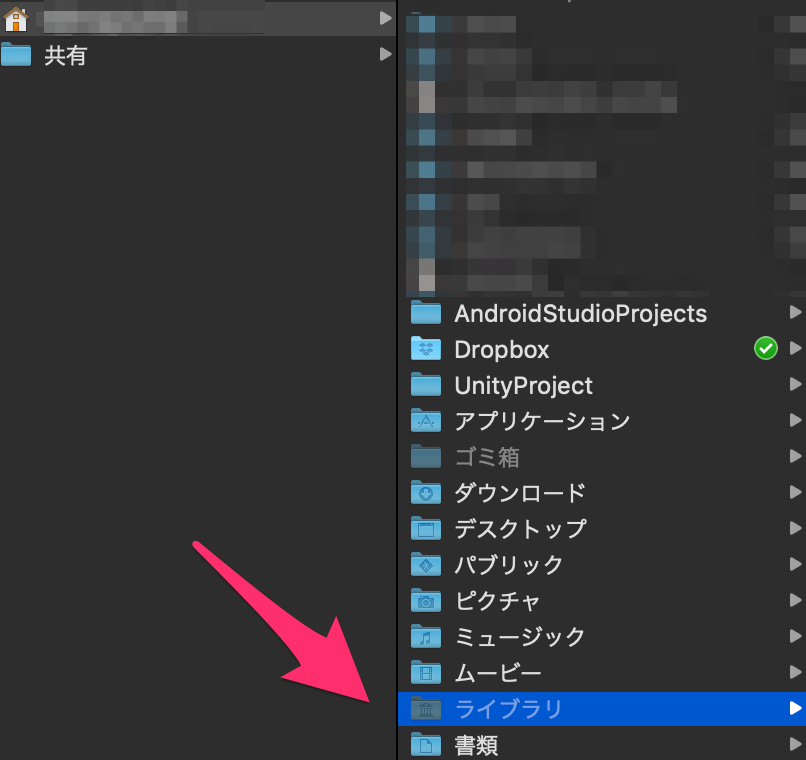Image resolution: width=806 pixels, height=760 pixels.
Task: Select the デスクトップ folder name
Action: pos(520,529)
